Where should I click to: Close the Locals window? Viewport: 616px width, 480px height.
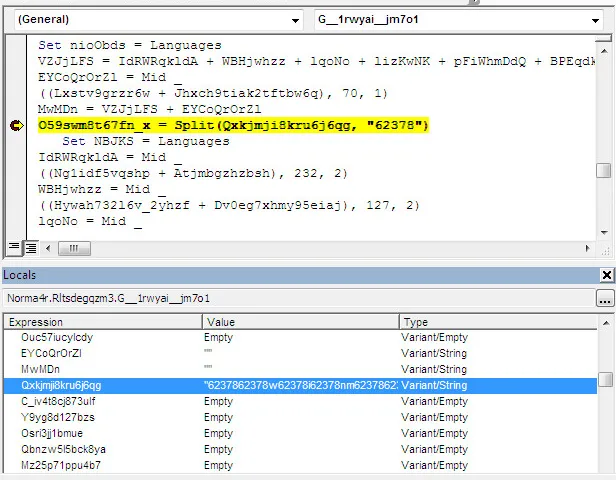[x=607, y=275]
